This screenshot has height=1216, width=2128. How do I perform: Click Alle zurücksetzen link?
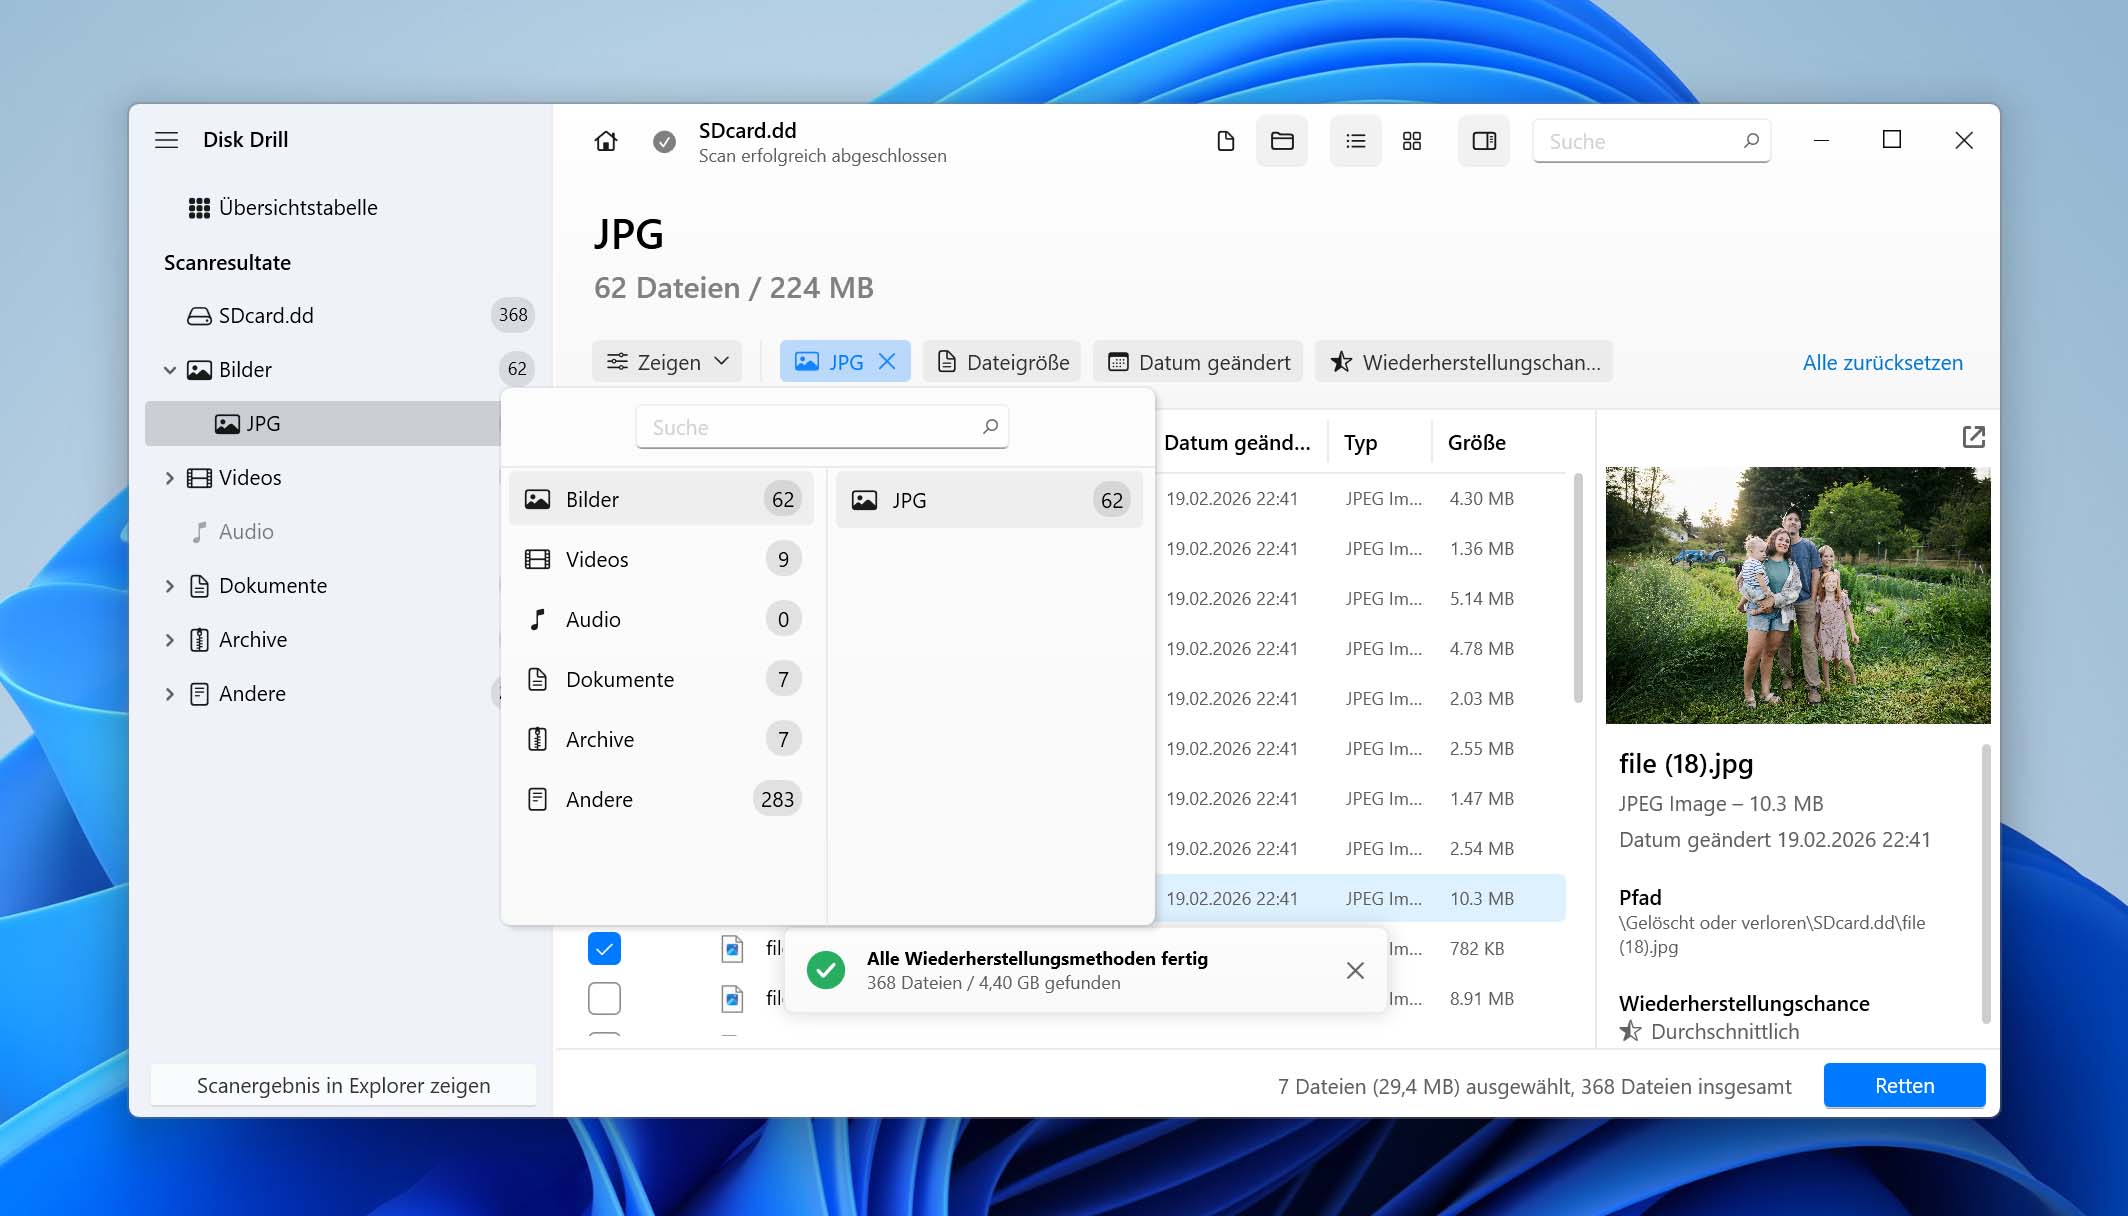(x=1882, y=362)
